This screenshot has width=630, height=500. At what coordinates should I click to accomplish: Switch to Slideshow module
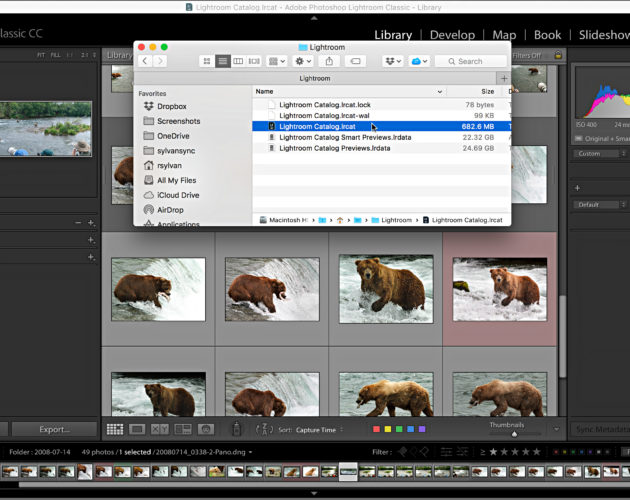tap(604, 35)
